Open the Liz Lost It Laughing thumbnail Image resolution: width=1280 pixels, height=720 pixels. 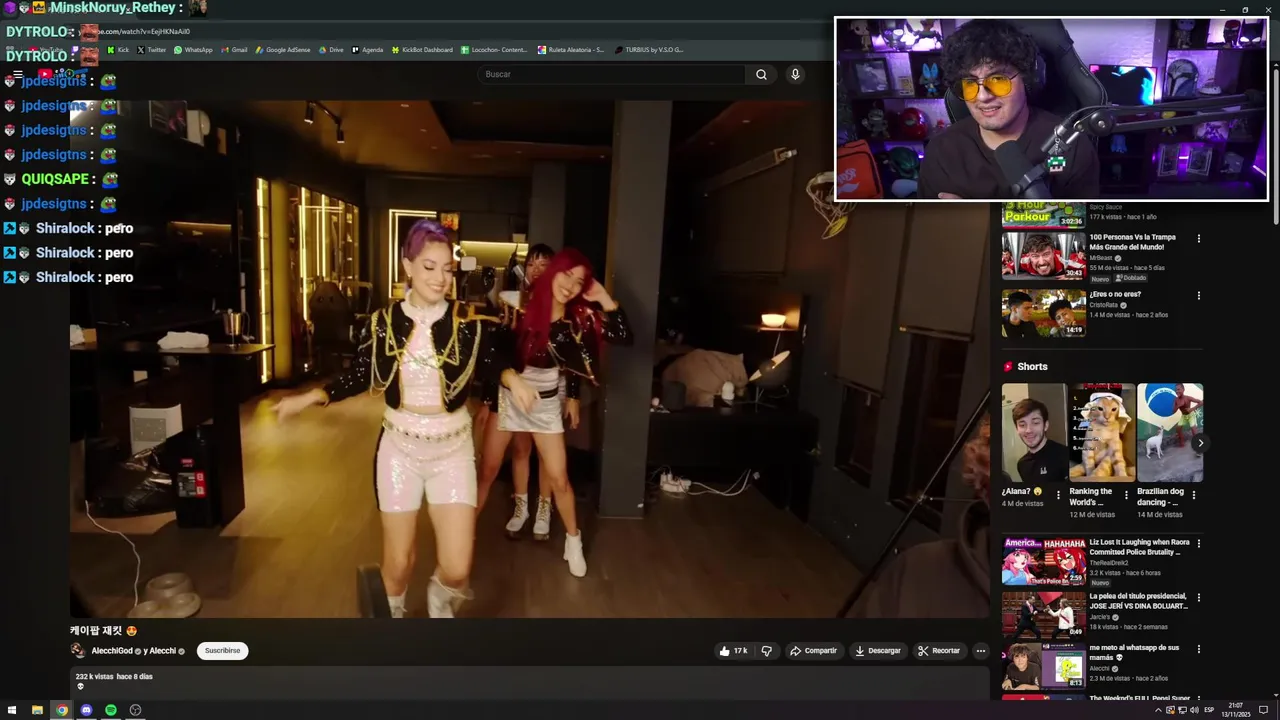(x=1044, y=561)
